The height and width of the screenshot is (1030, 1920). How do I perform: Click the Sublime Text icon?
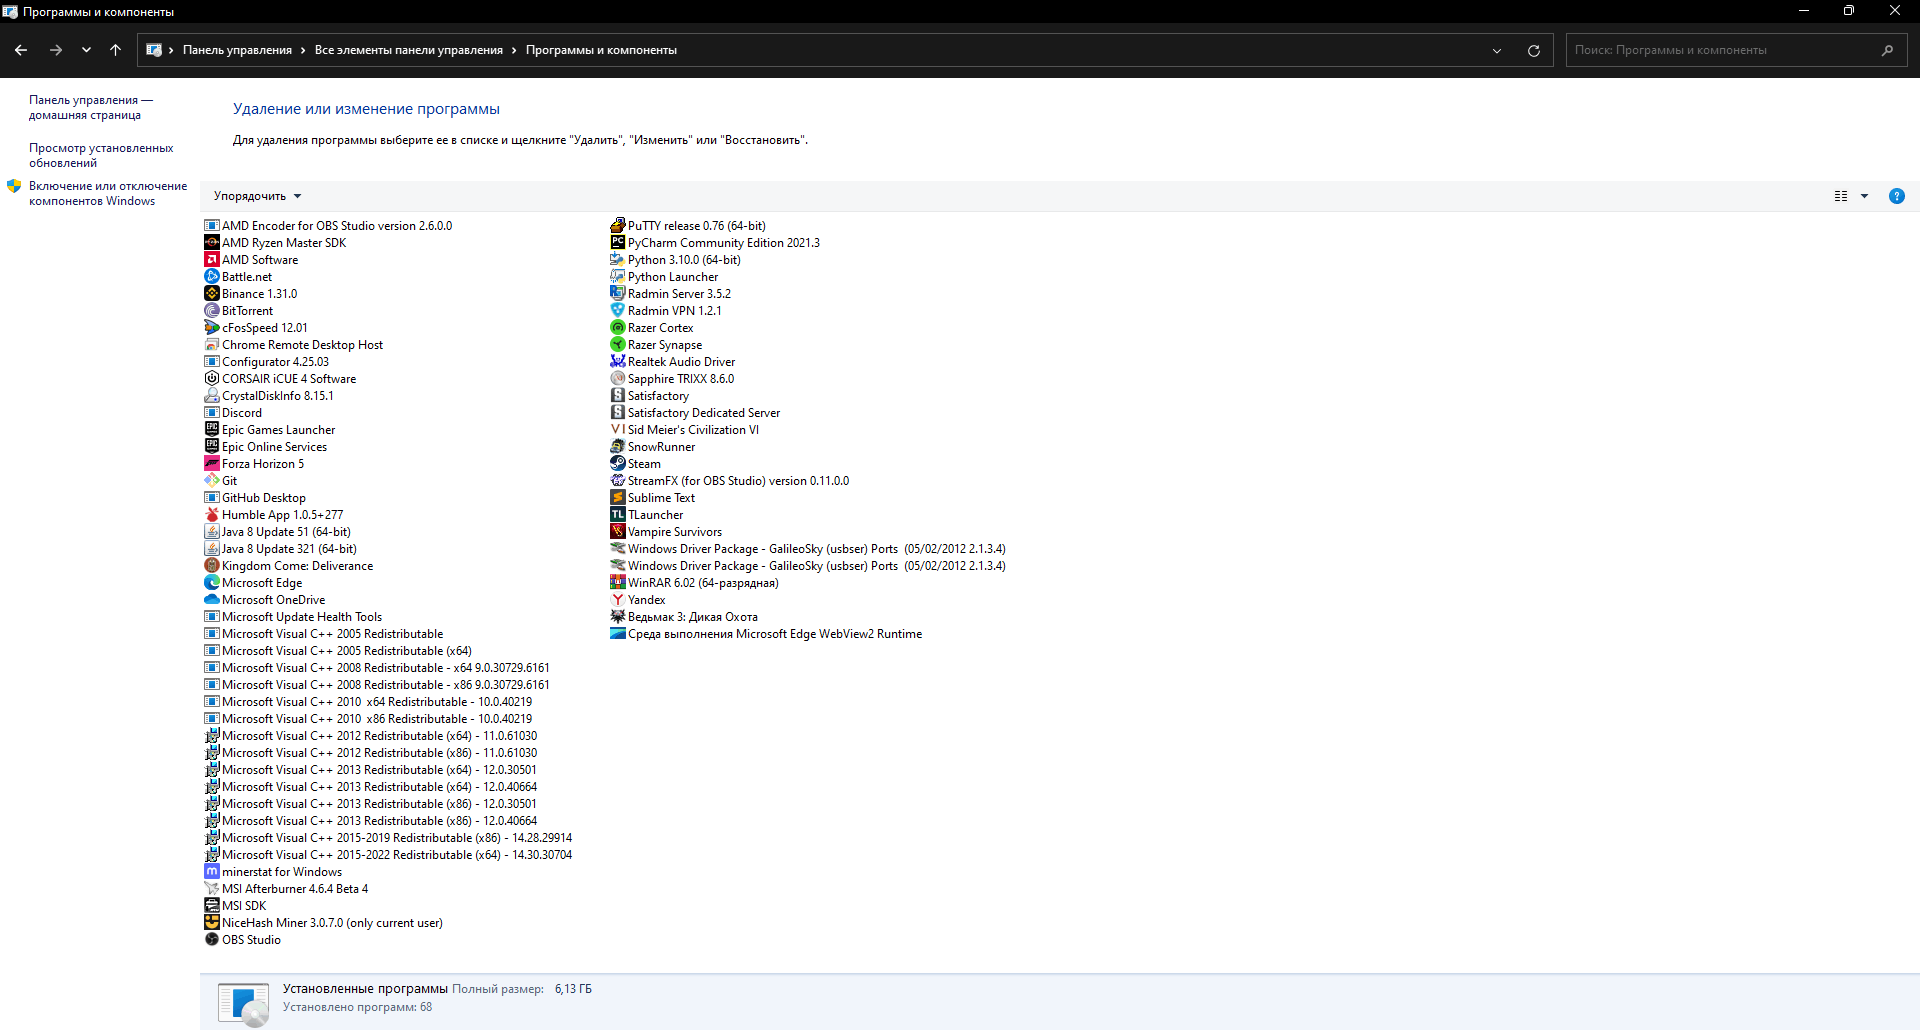point(617,498)
